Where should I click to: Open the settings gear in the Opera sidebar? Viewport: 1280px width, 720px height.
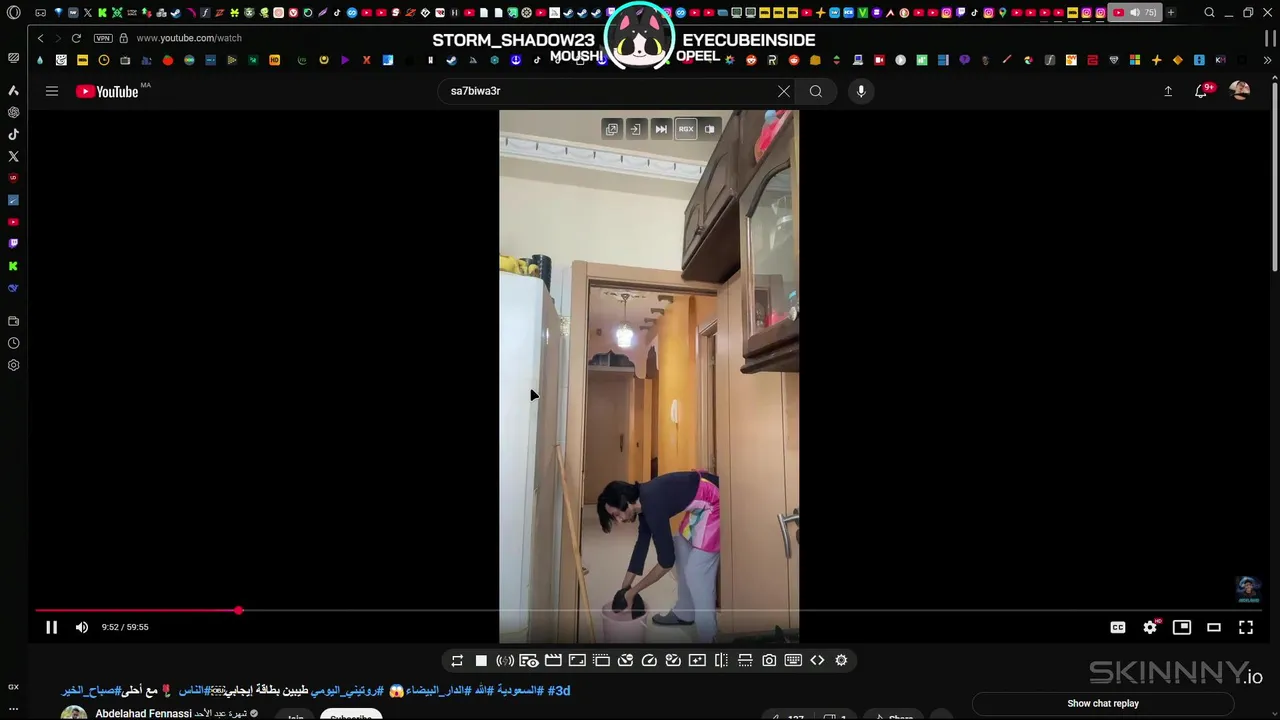click(x=13, y=365)
